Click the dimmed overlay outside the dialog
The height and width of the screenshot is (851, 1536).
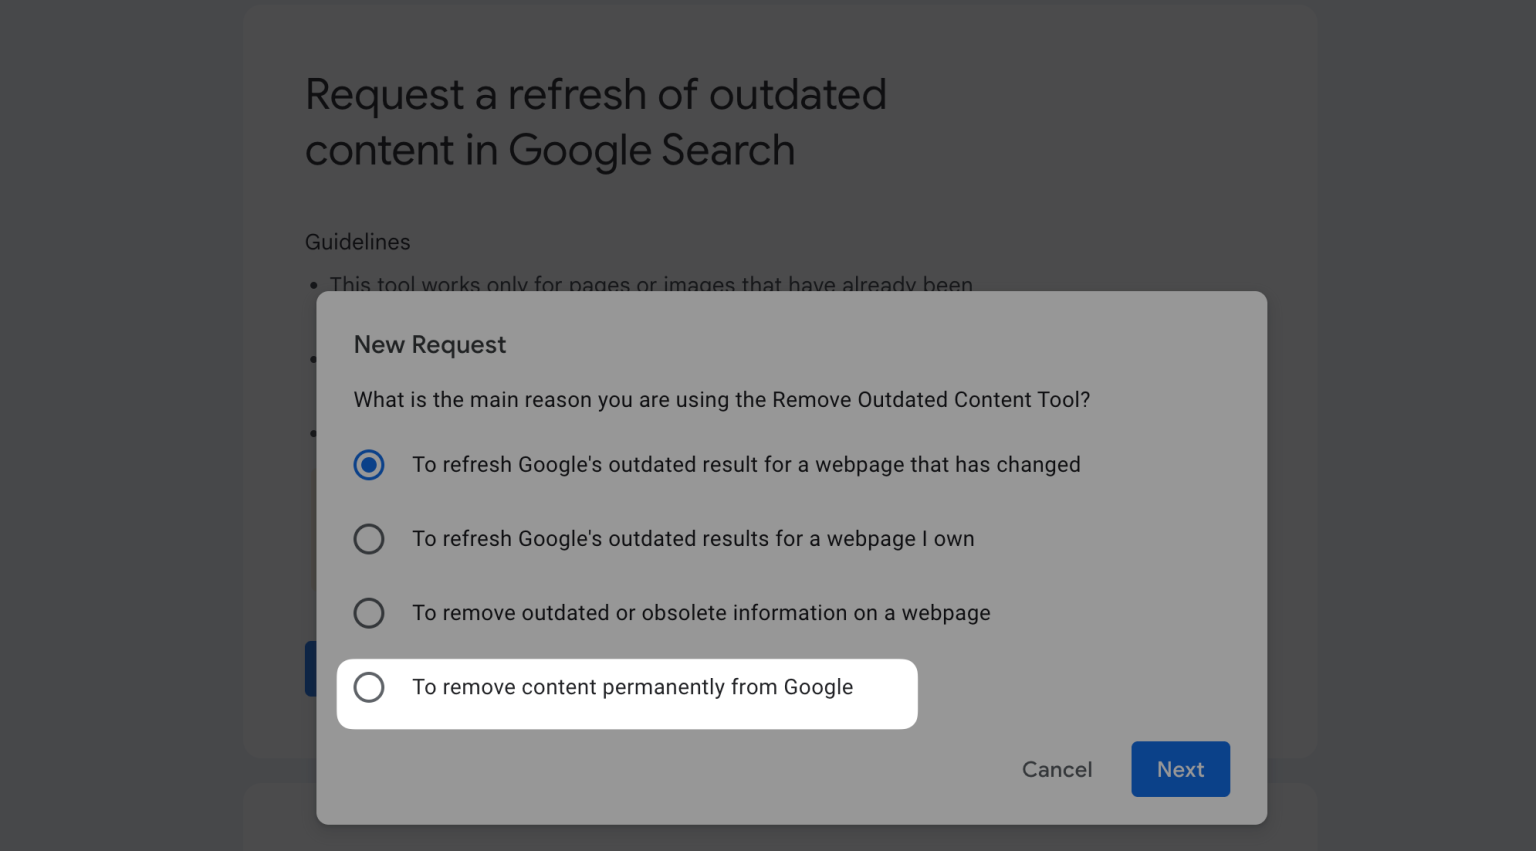pyautogui.click(x=120, y=425)
